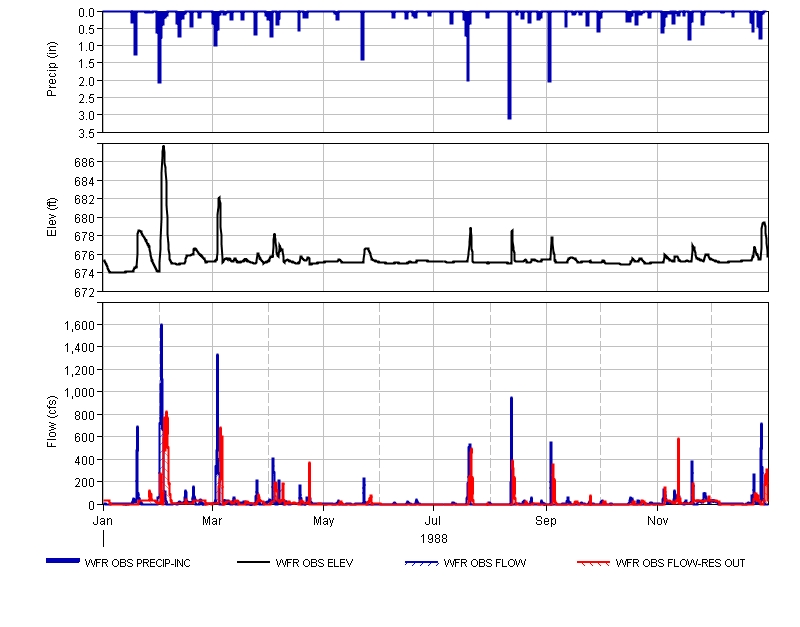Click the Sep label on the time axis
The width and height of the screenshot is (800, 627).
click(x=546, y=521)
